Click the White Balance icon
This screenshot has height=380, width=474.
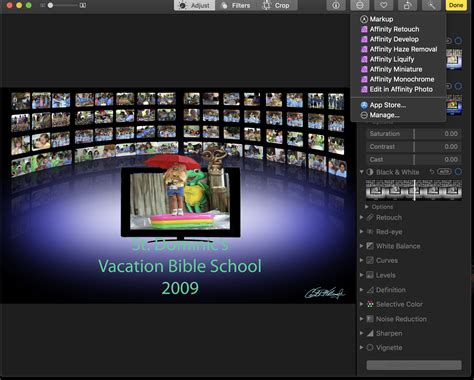point(370,246)
